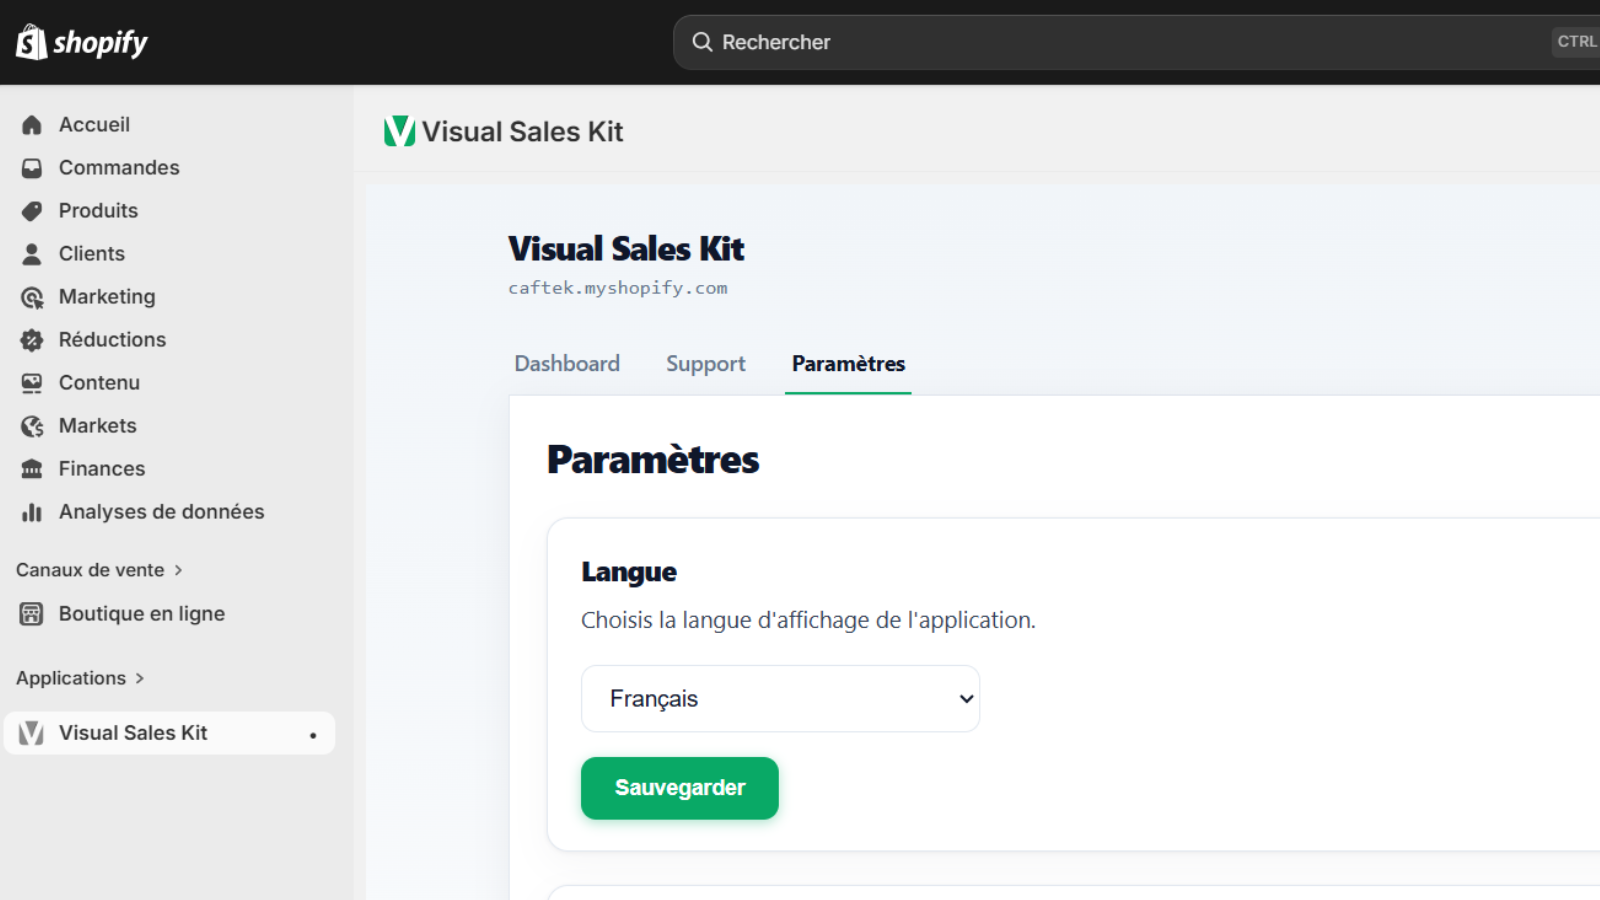Select Visual Sales Kit app in sidebar

tap(170, 733)
